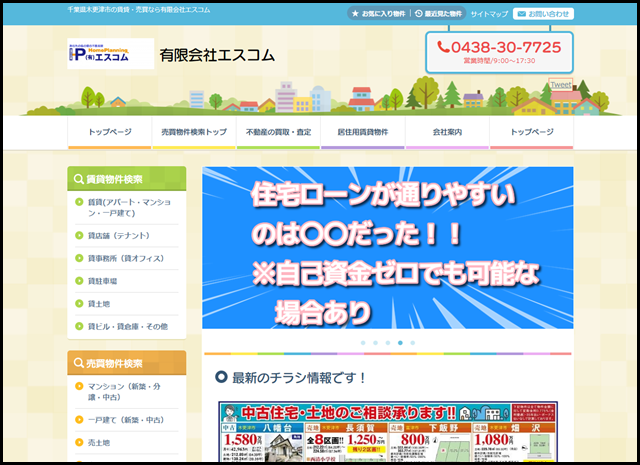Screen dimensions: 640x465
Task: Click the Home Planning エスコム logo
Action: (111, 53)
